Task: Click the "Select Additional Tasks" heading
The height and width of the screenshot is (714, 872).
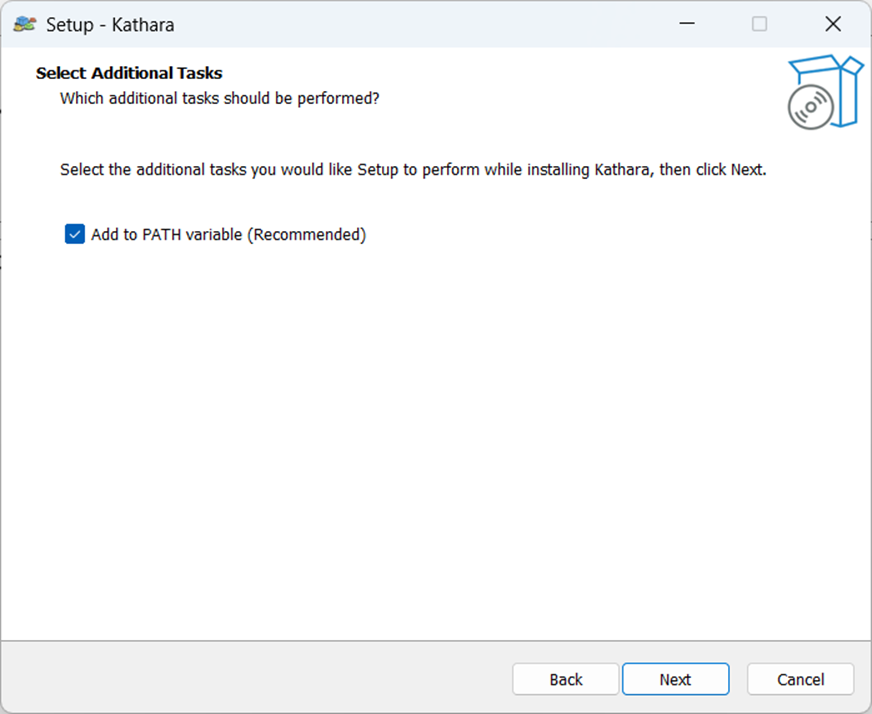Action: tap(129, 73)
